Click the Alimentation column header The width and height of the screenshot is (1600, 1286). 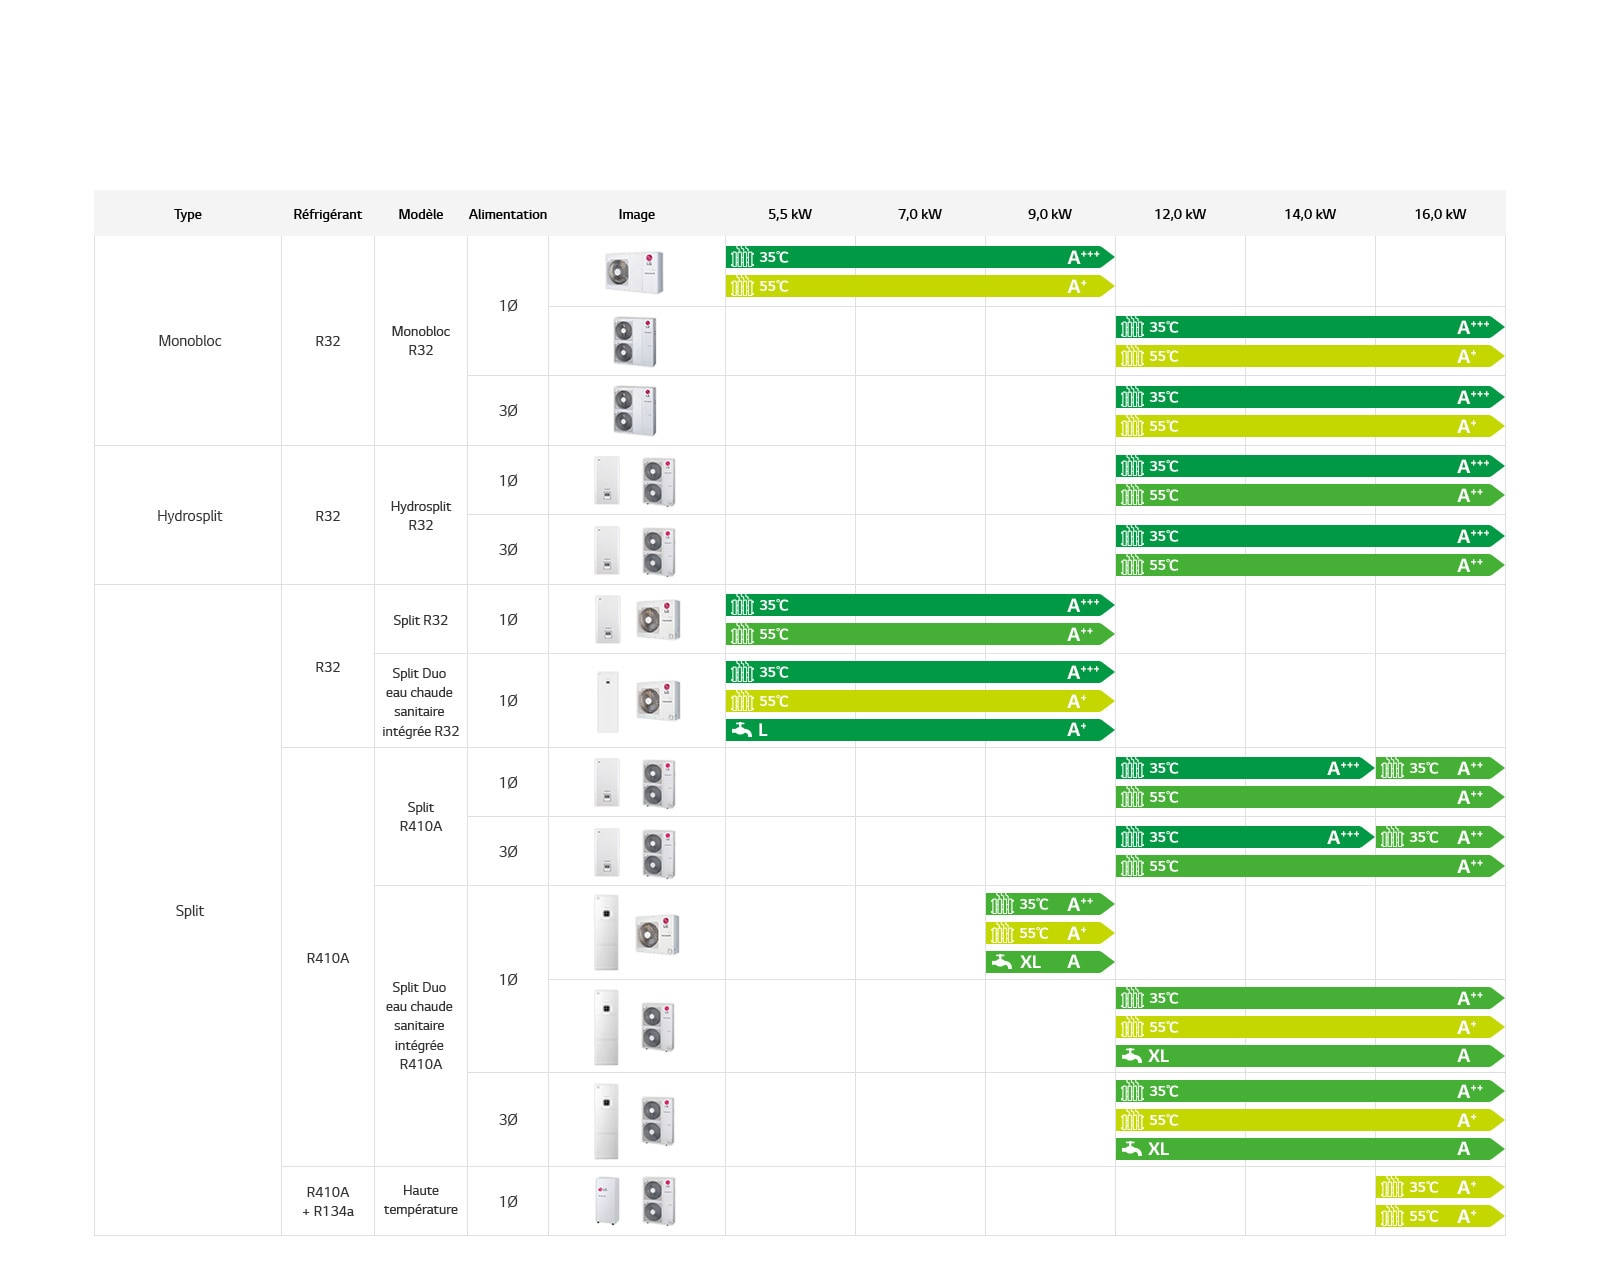coord(507,214)
